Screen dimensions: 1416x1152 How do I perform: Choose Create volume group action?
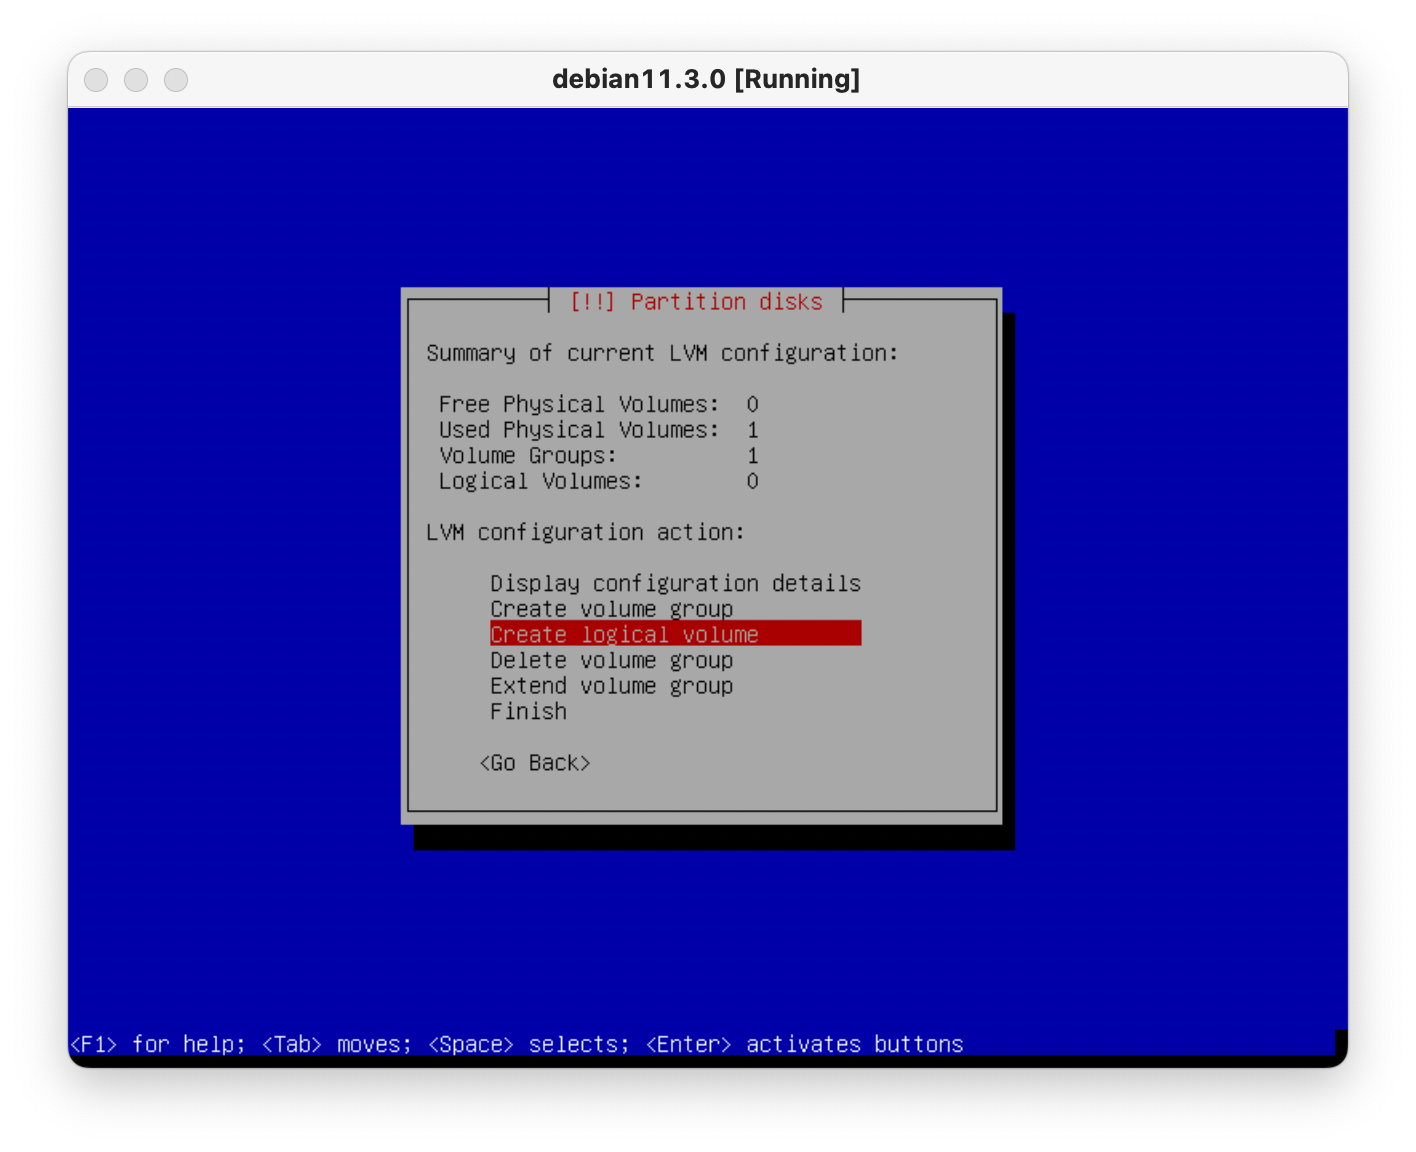coord(611,609)
